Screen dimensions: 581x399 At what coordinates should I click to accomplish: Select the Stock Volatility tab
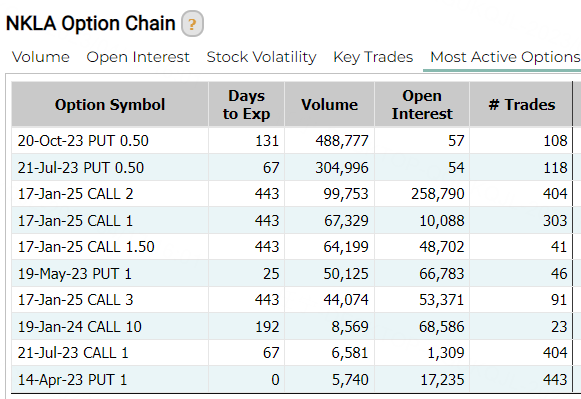pyautogui.click(x=261, y=57)
